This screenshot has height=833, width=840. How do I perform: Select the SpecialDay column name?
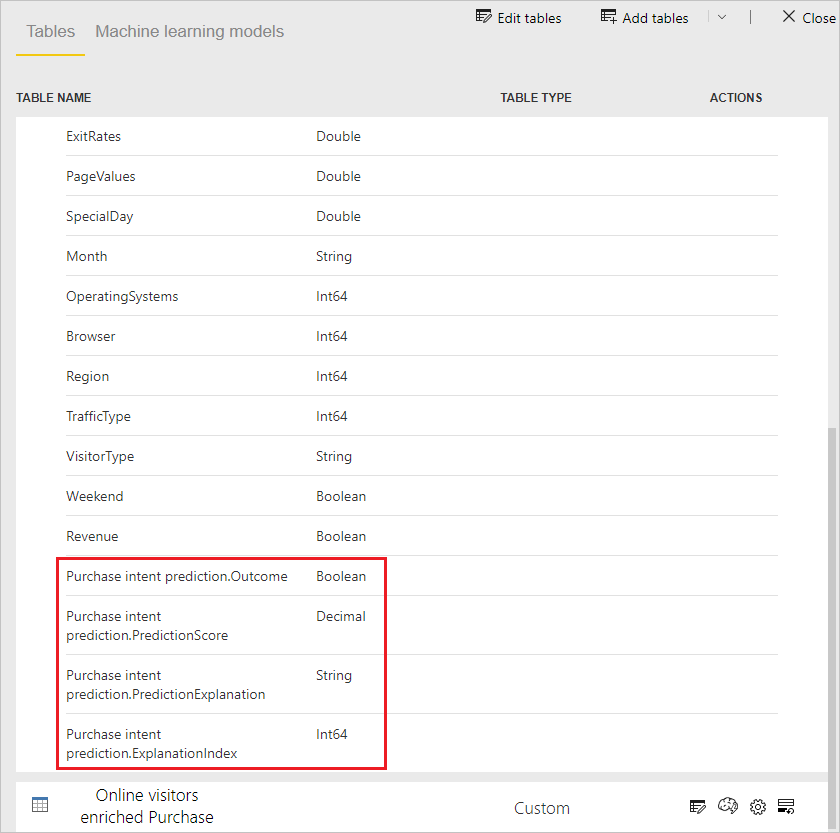[100, 216]
